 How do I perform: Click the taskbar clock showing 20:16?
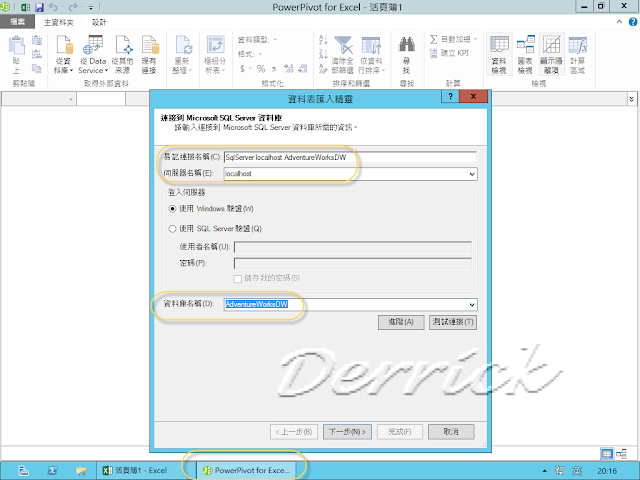click(x=607, y=471)
